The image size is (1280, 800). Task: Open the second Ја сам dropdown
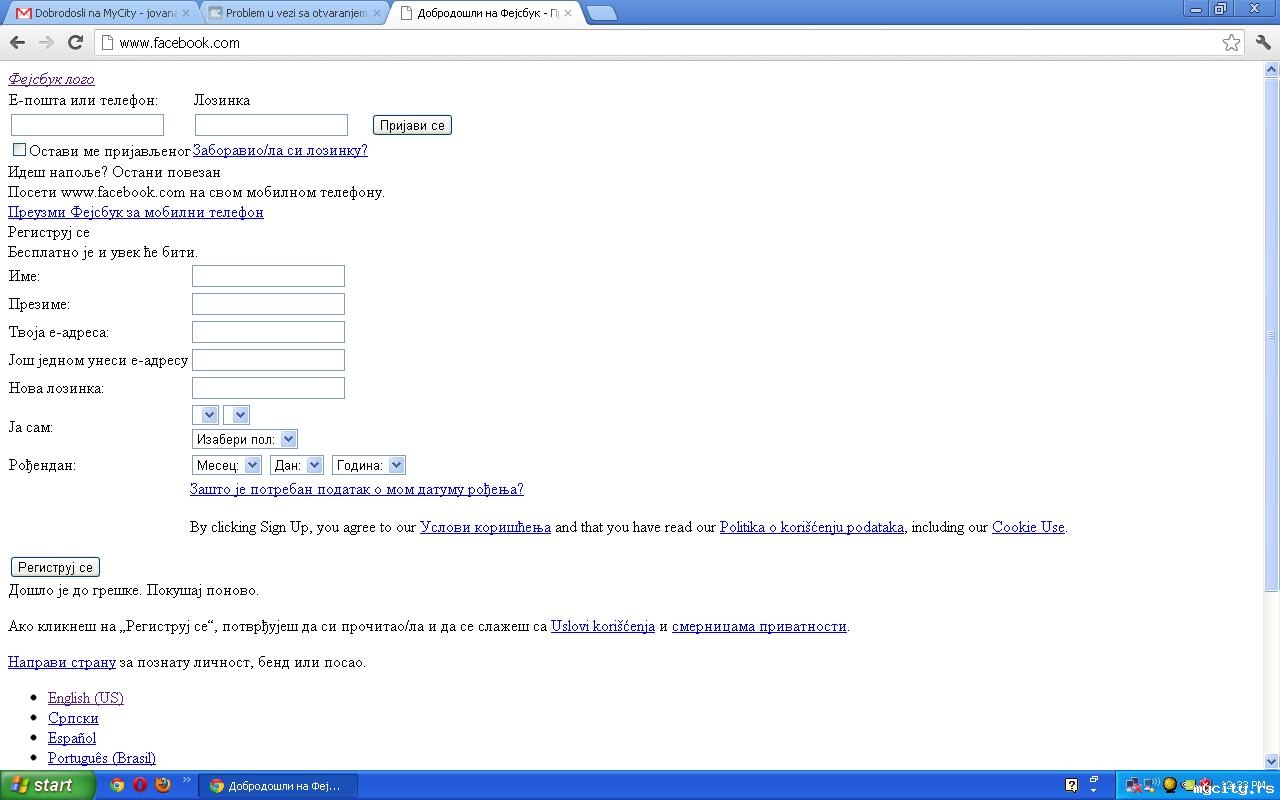pyautogui.click(x=237, y=415)
